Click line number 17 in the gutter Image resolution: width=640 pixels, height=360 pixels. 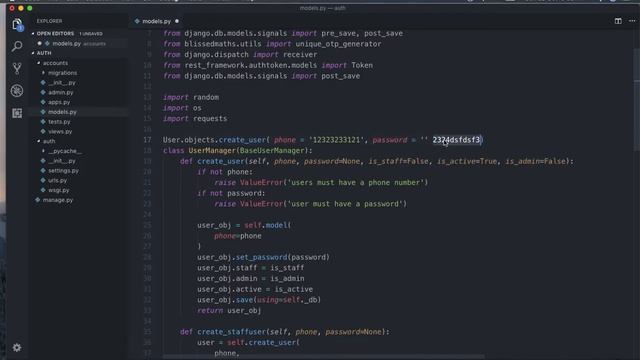(x=147, y=140)
